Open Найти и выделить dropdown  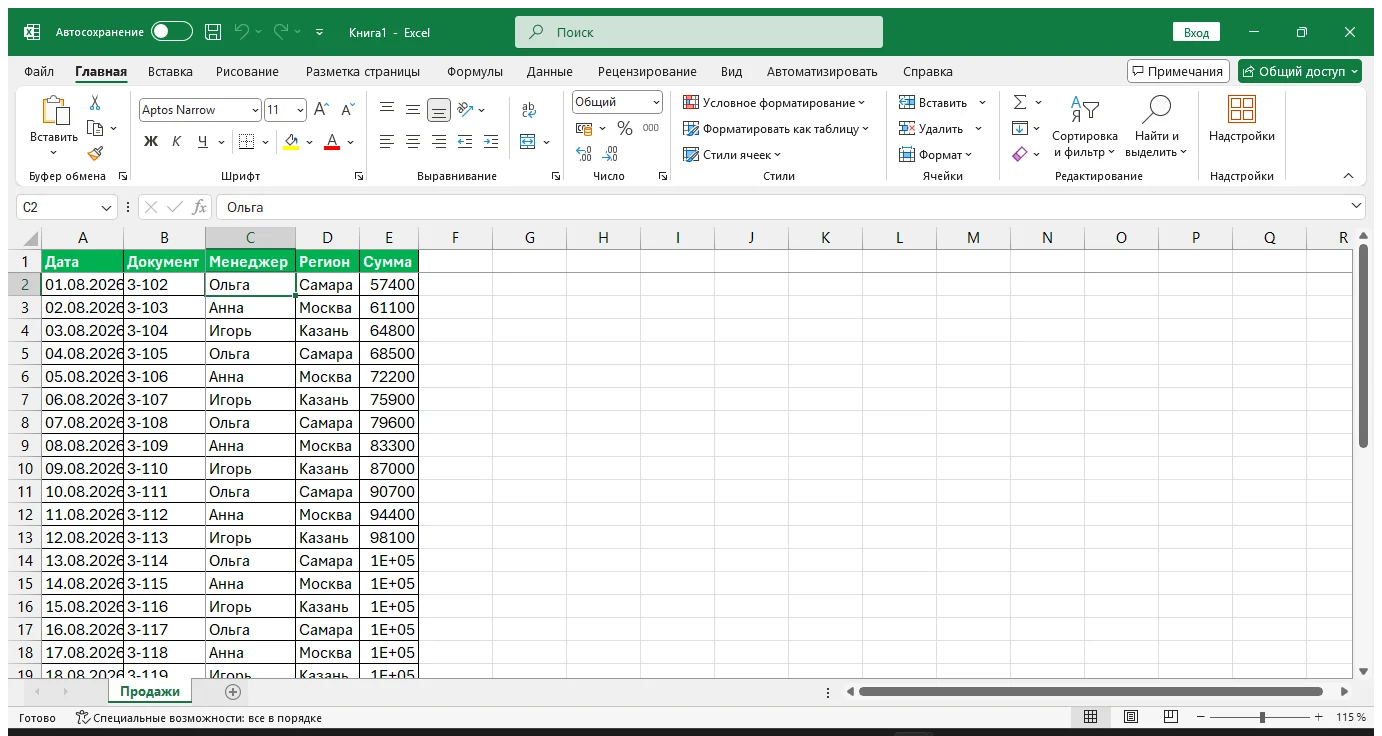(x=1156, y=128)
